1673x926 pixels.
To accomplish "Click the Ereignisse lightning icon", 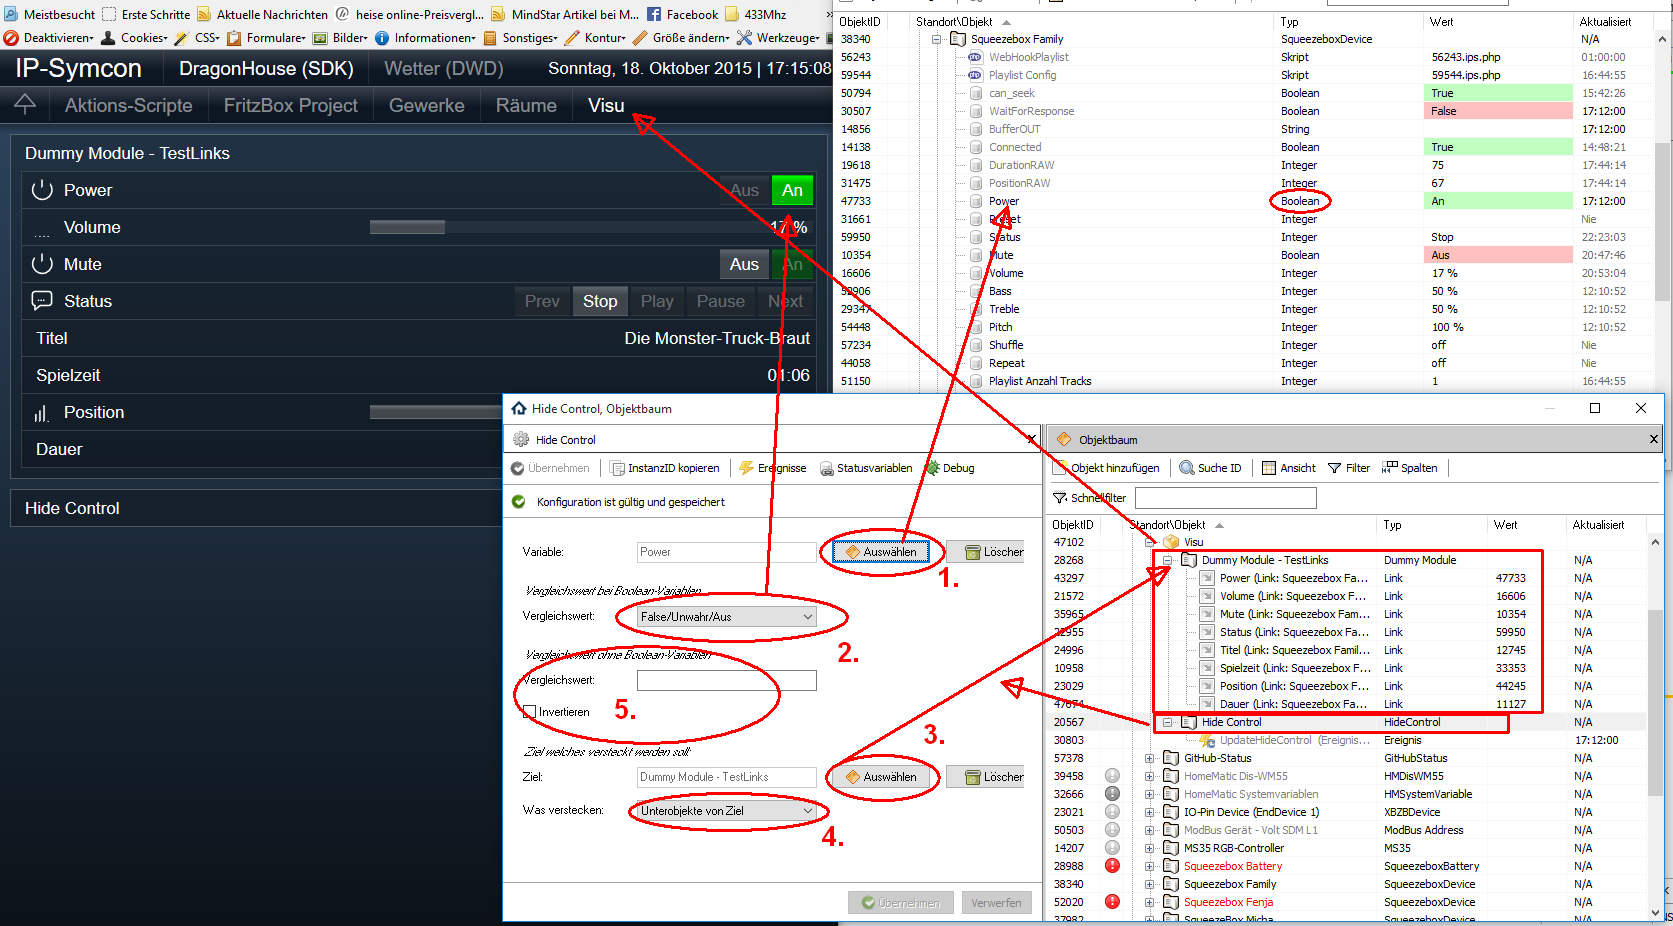I will (x=746, y=468).
